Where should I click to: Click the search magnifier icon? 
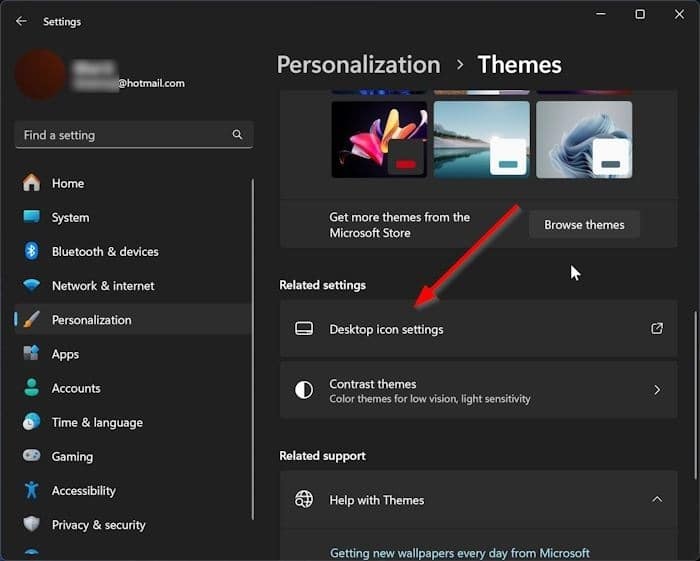coord(237,135)
